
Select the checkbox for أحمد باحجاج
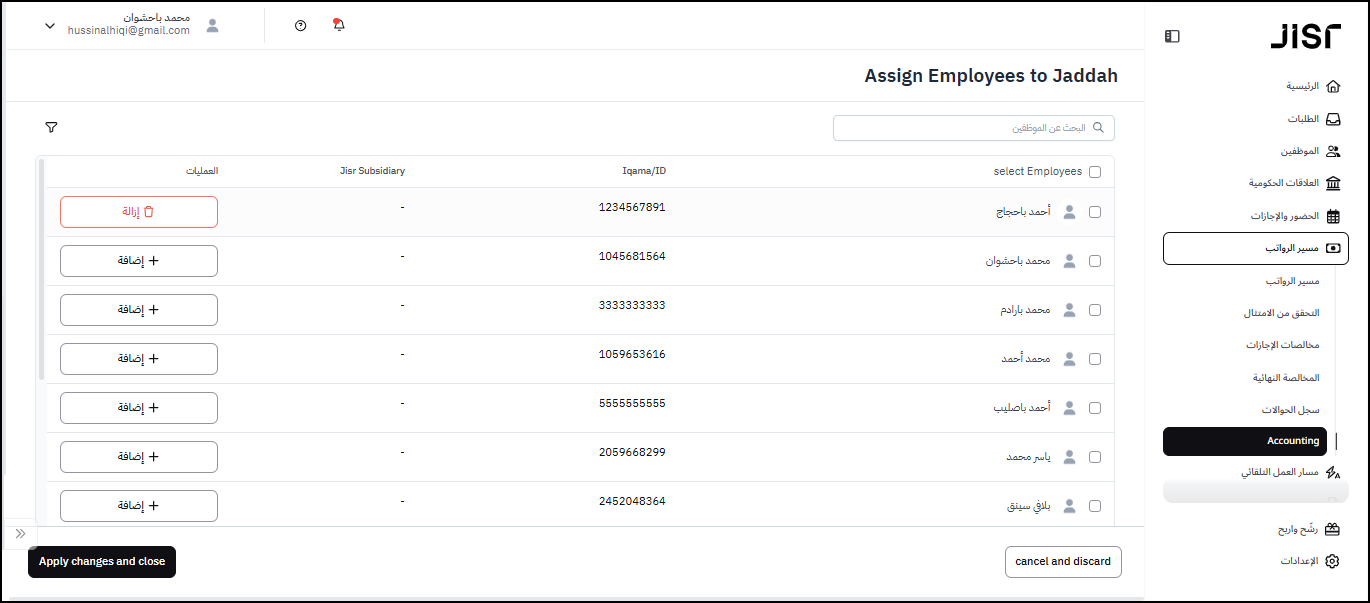click(1095, 212)
